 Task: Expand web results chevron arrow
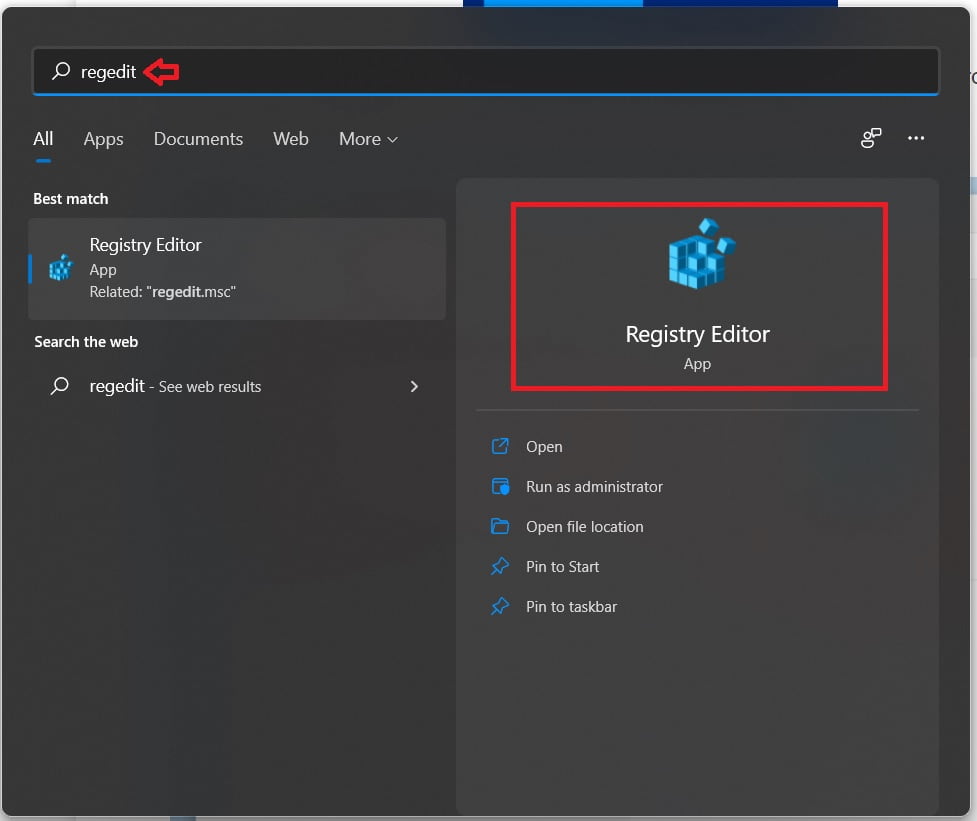pos(414,386)
